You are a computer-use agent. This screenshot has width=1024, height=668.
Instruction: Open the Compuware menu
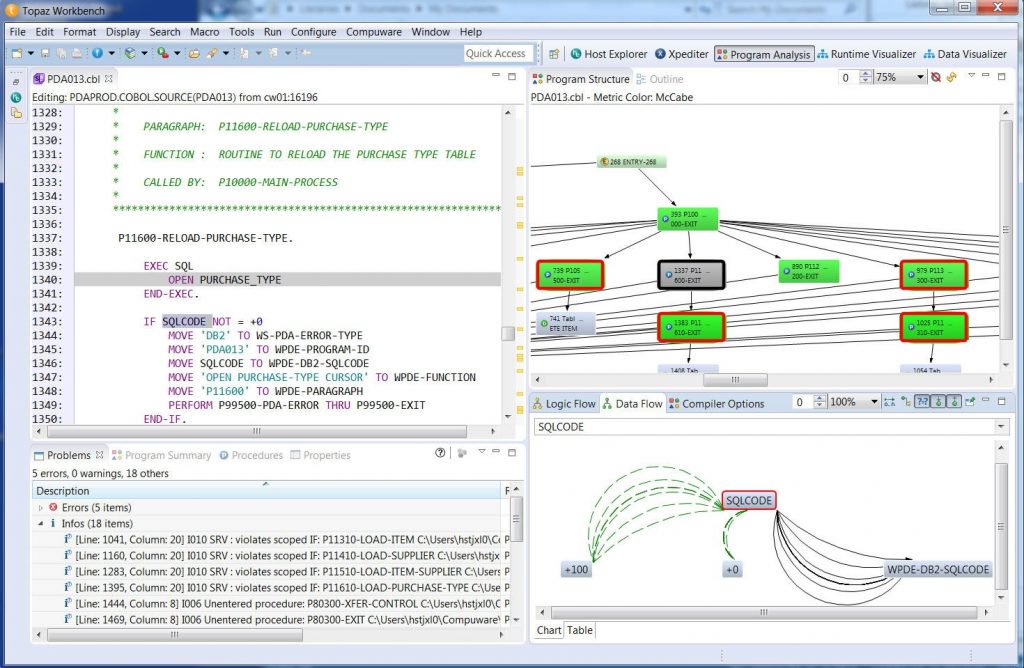[x=373, y=32]
